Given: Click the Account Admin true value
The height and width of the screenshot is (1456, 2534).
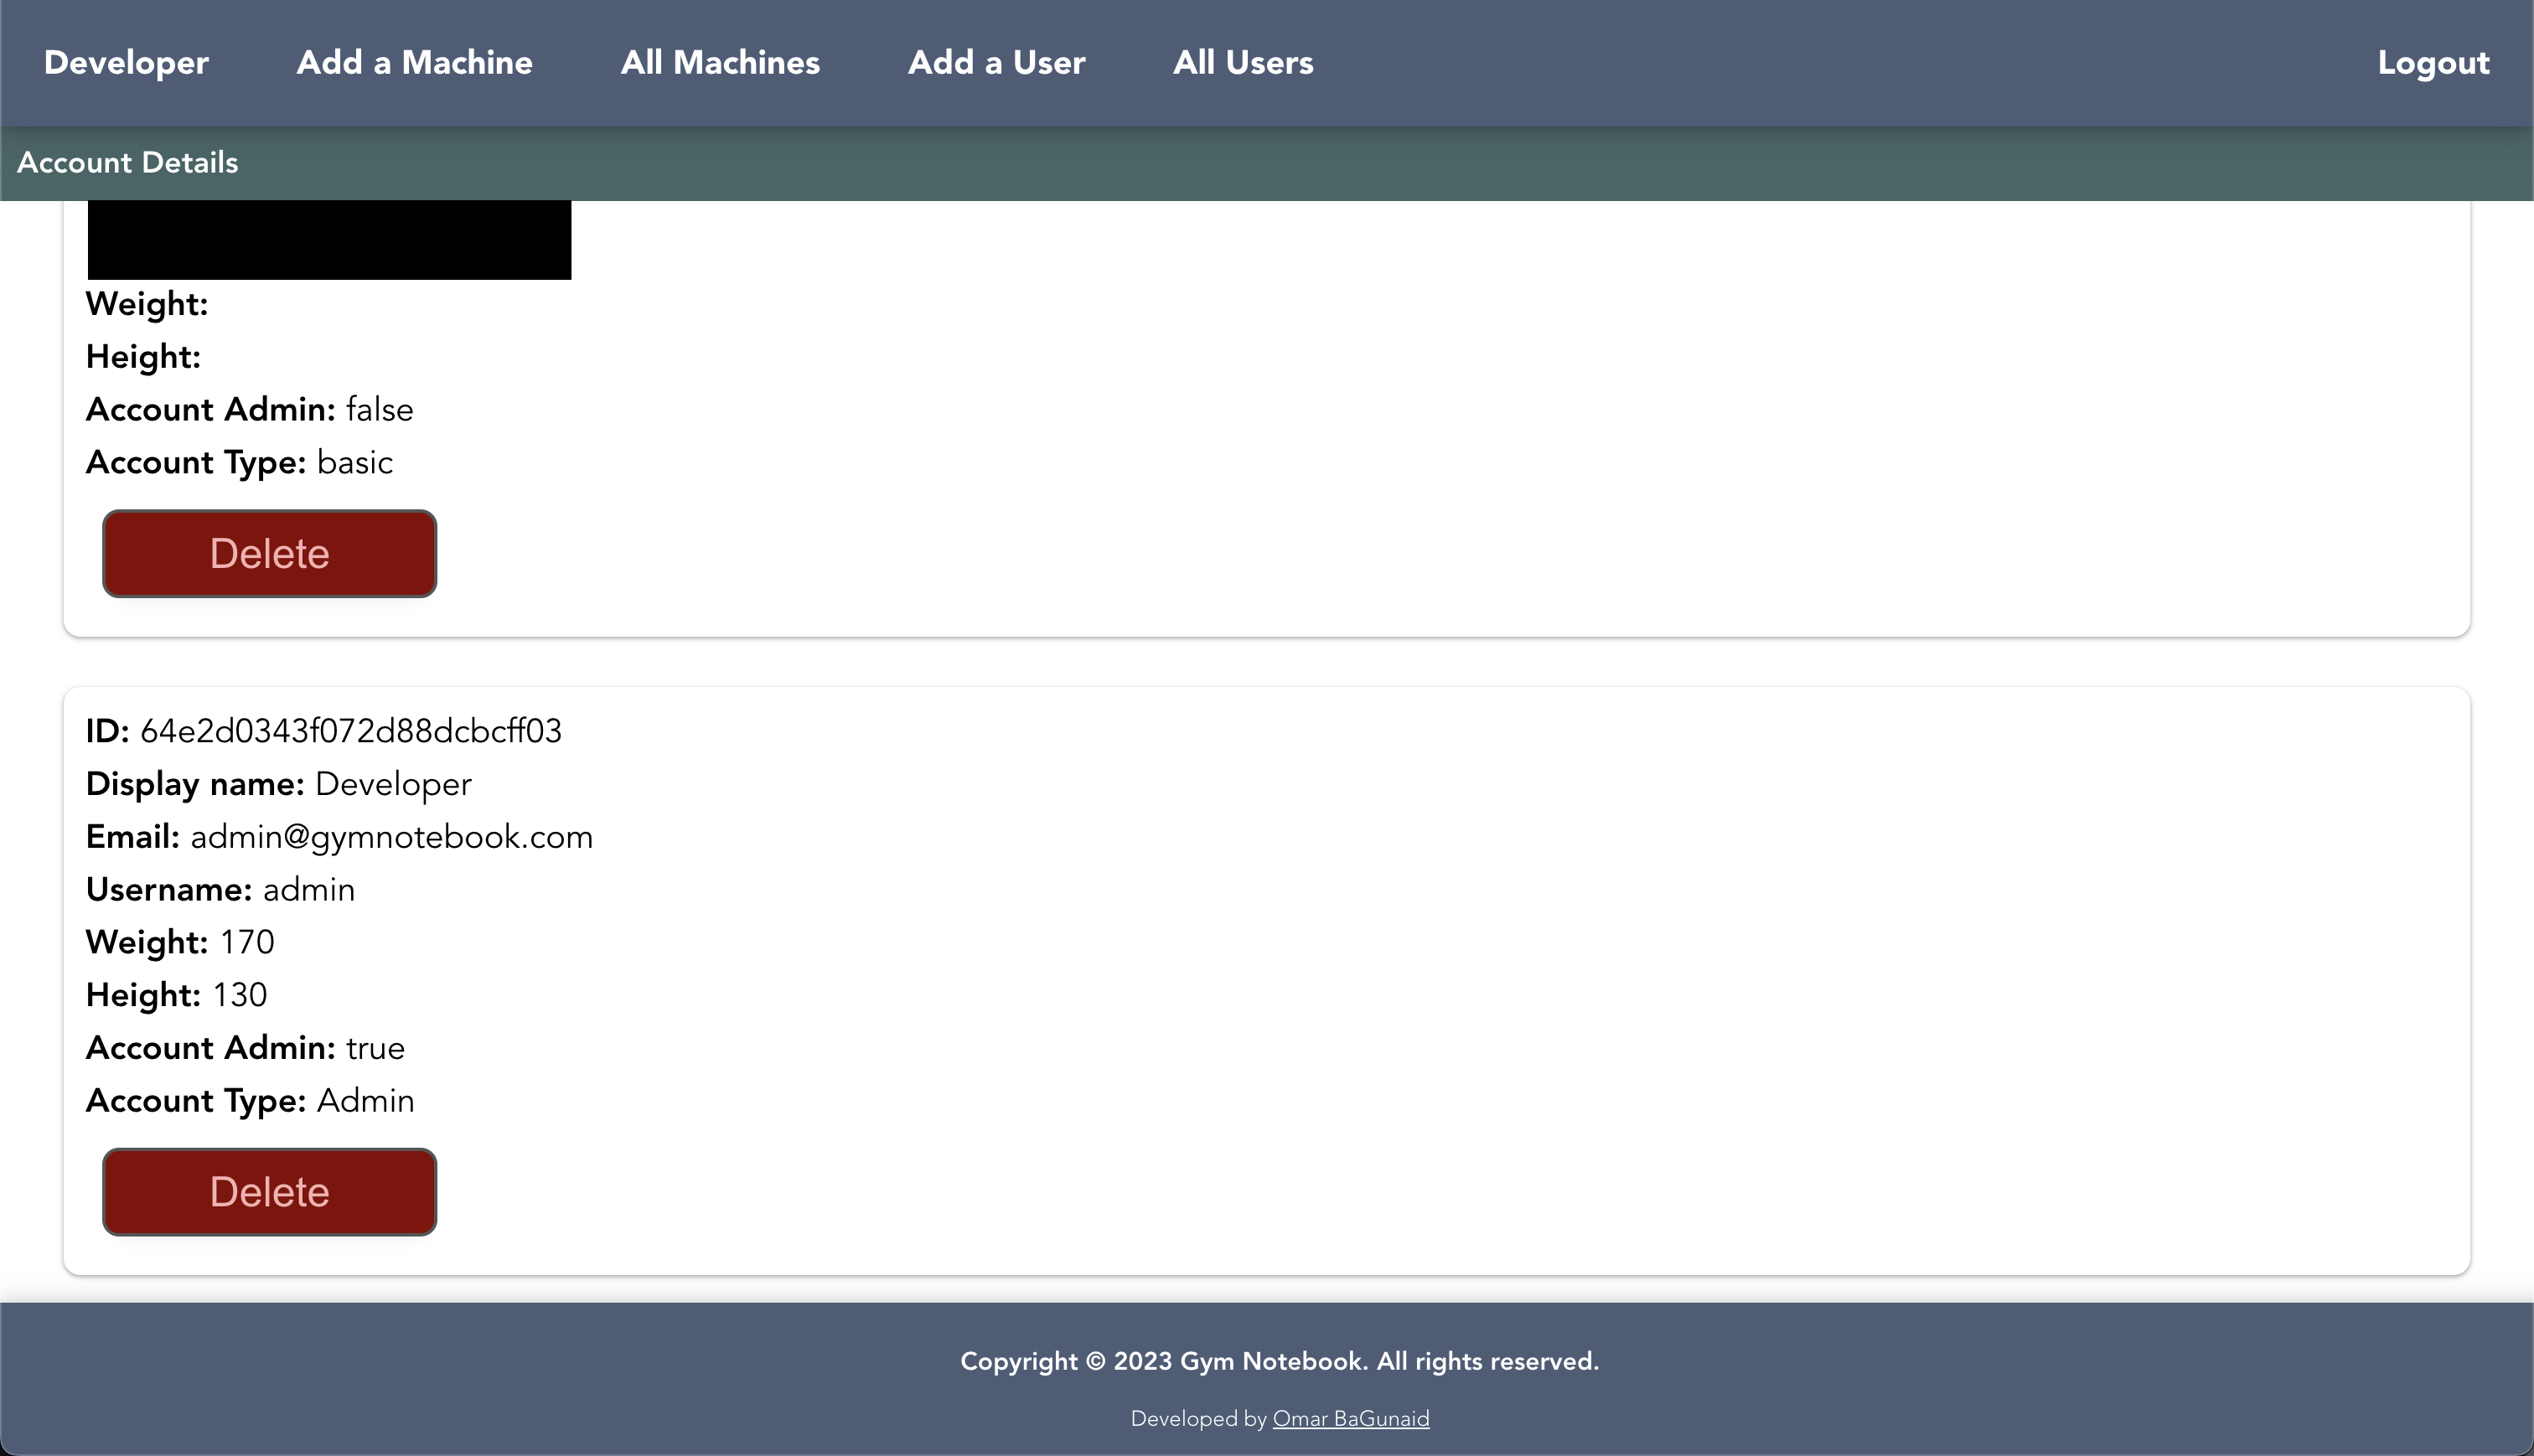Looking at the screenshot, I should pos(375,1048).
